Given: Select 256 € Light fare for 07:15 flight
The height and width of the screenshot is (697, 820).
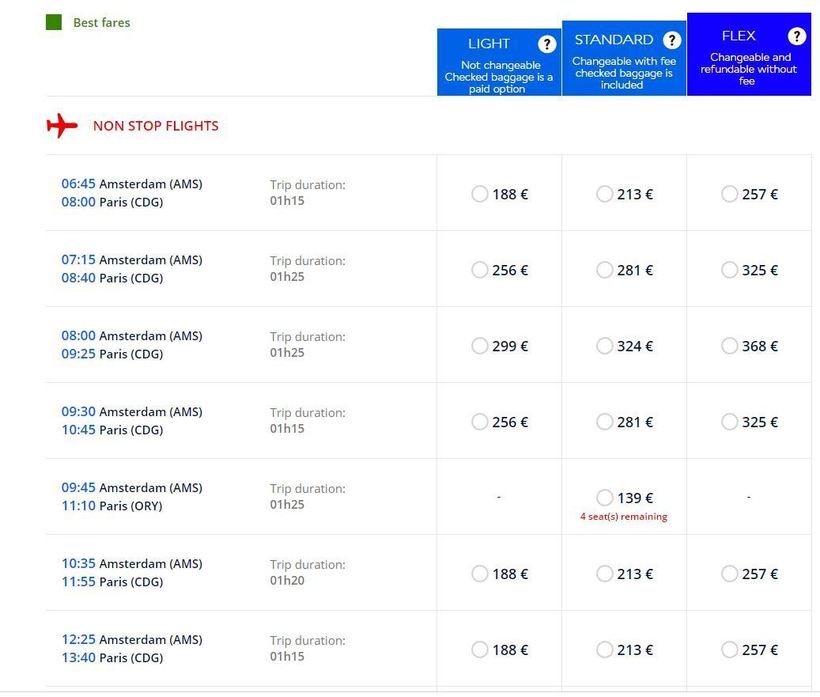Looking at the screenshot, I should [x=480, y=270].
